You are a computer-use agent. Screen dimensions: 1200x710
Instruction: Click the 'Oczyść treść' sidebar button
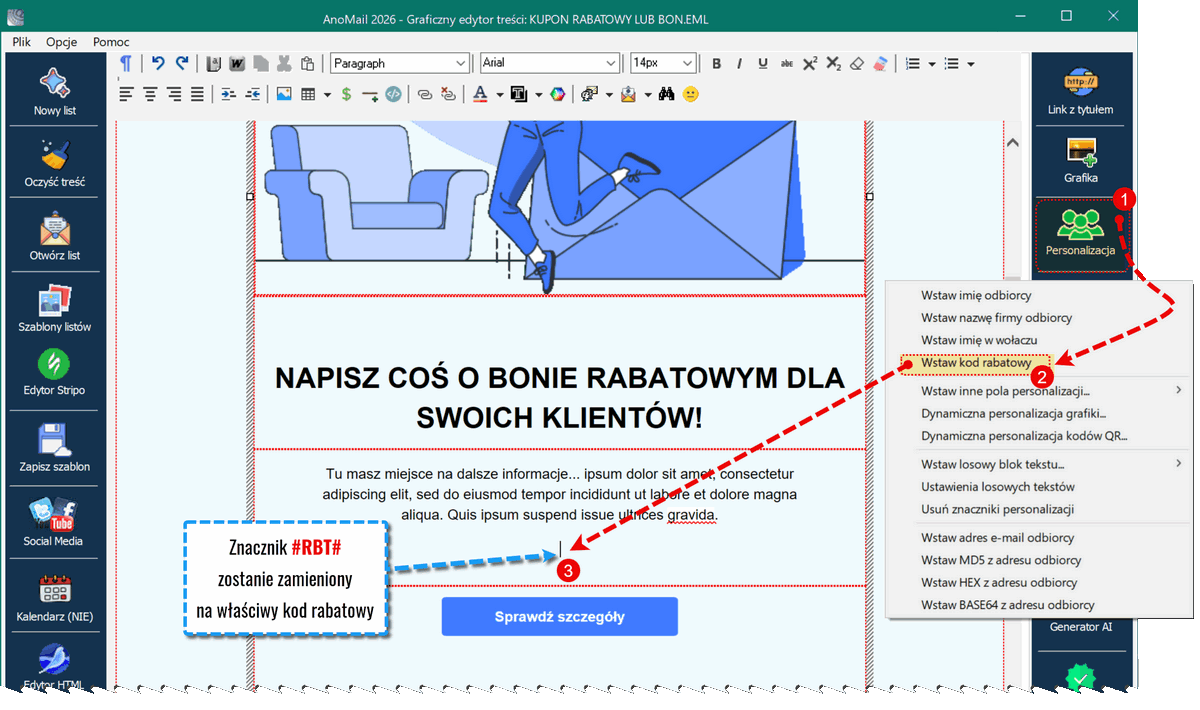point(55,163)
